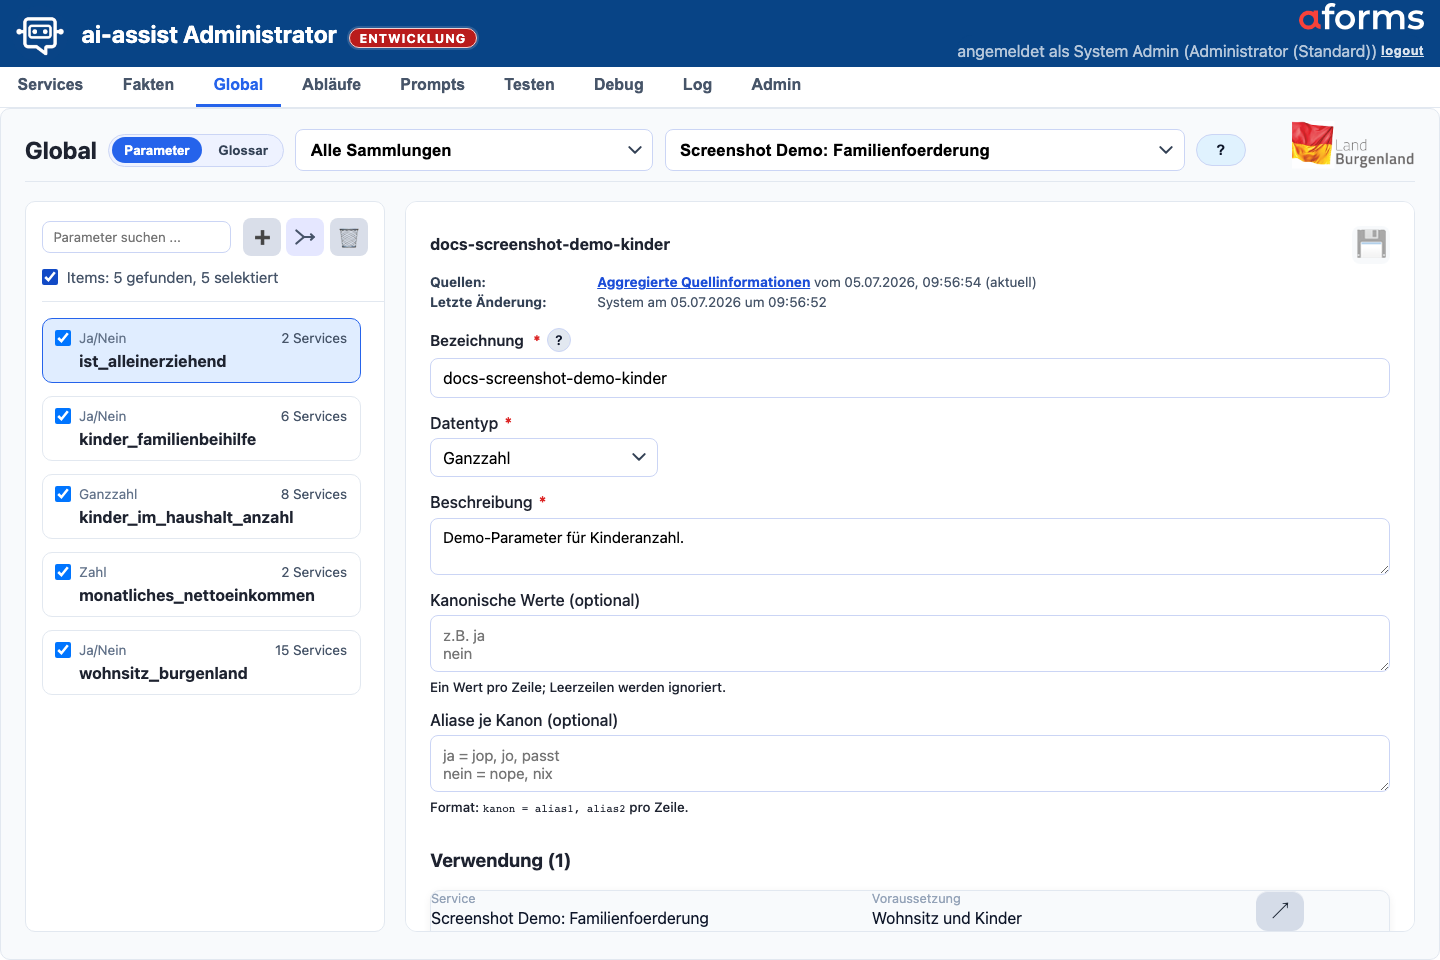This screenshot has height=960, width=1440.
Task: Click the '6 Services' count label
Action: (x=314, y=416)
